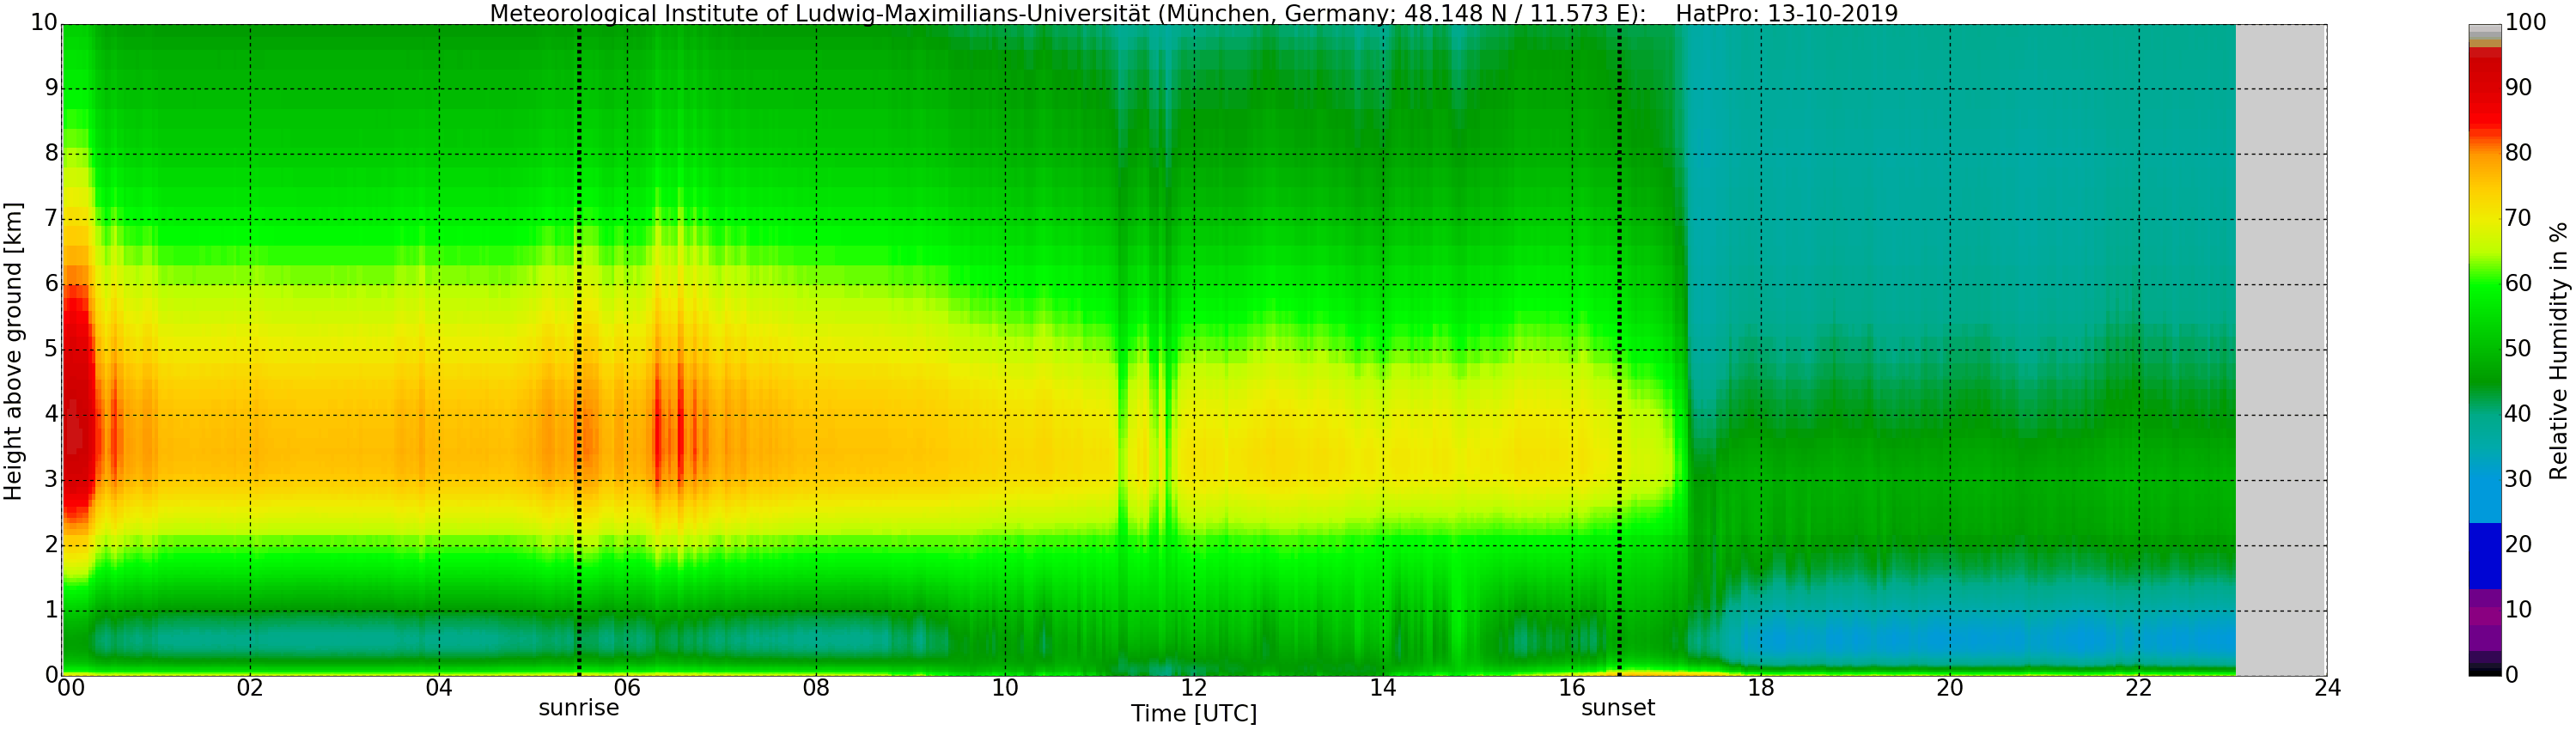Click the "18" tick label on the time axis

(x=1761, y=688)
